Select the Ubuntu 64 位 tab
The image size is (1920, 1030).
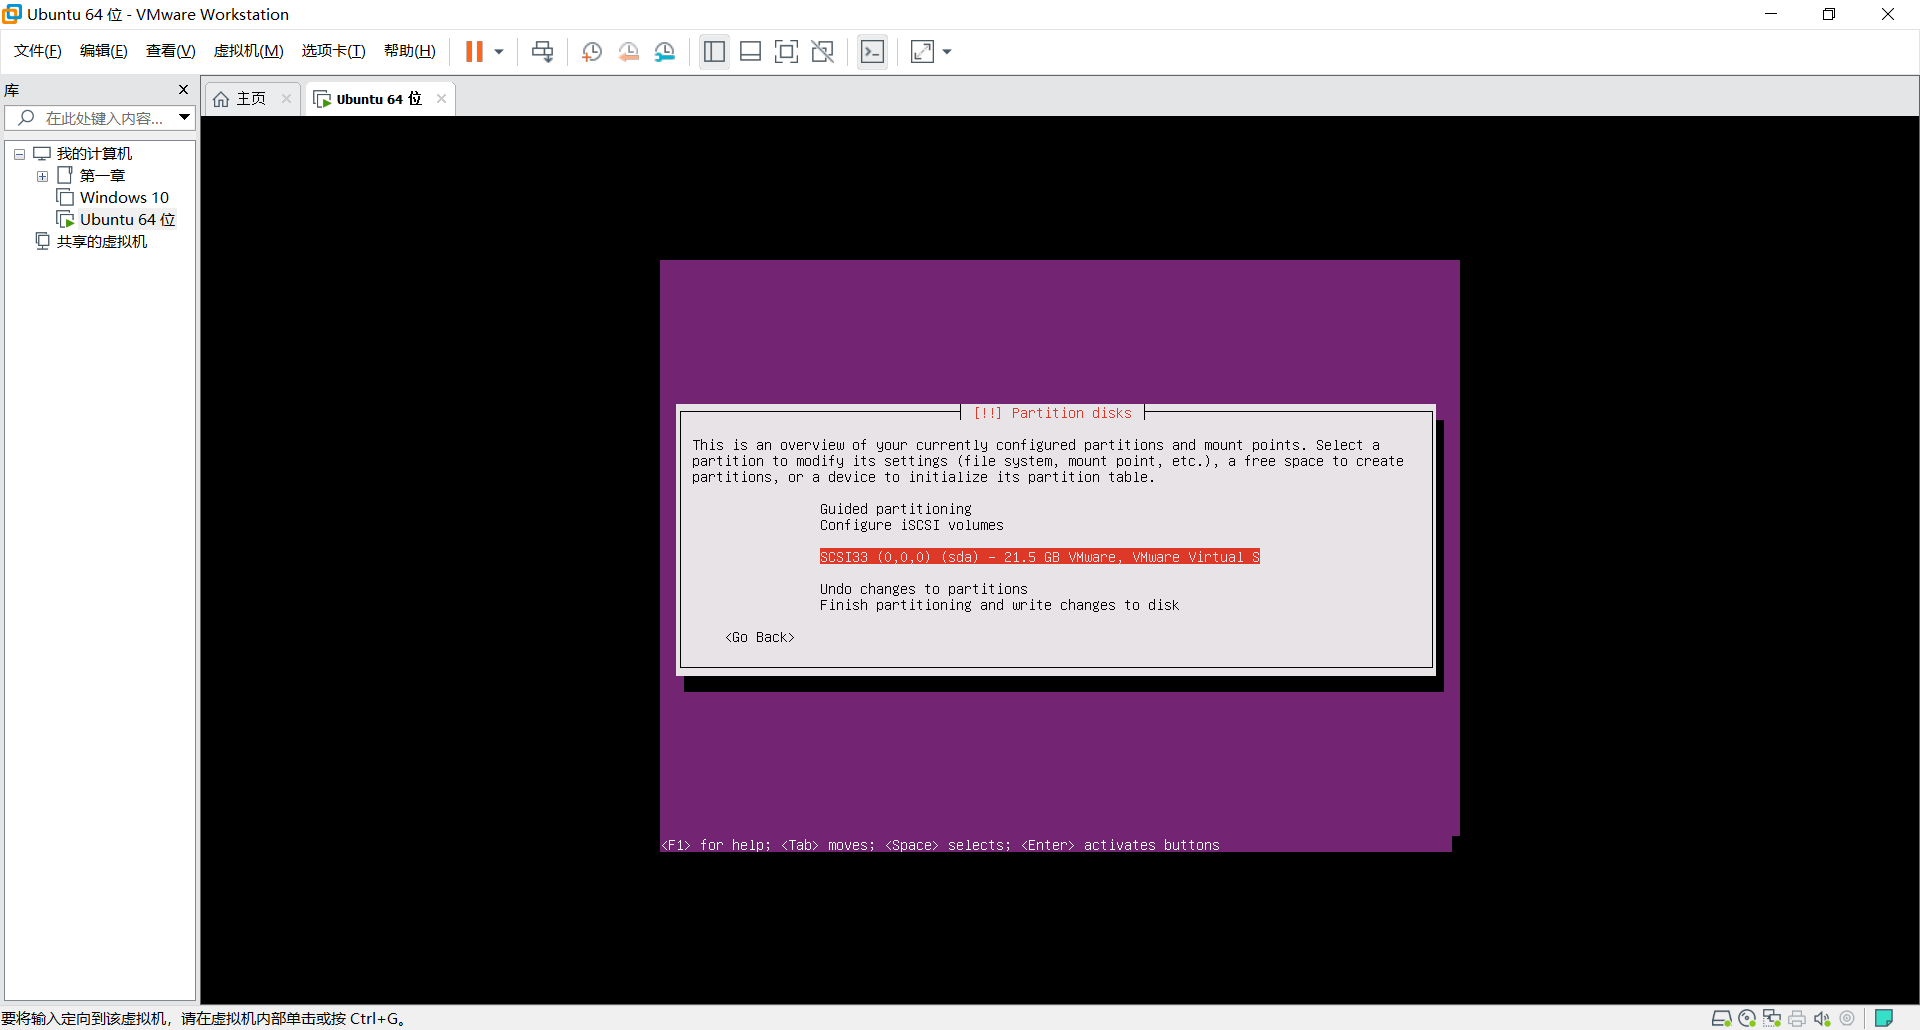(x=379, y=99)
